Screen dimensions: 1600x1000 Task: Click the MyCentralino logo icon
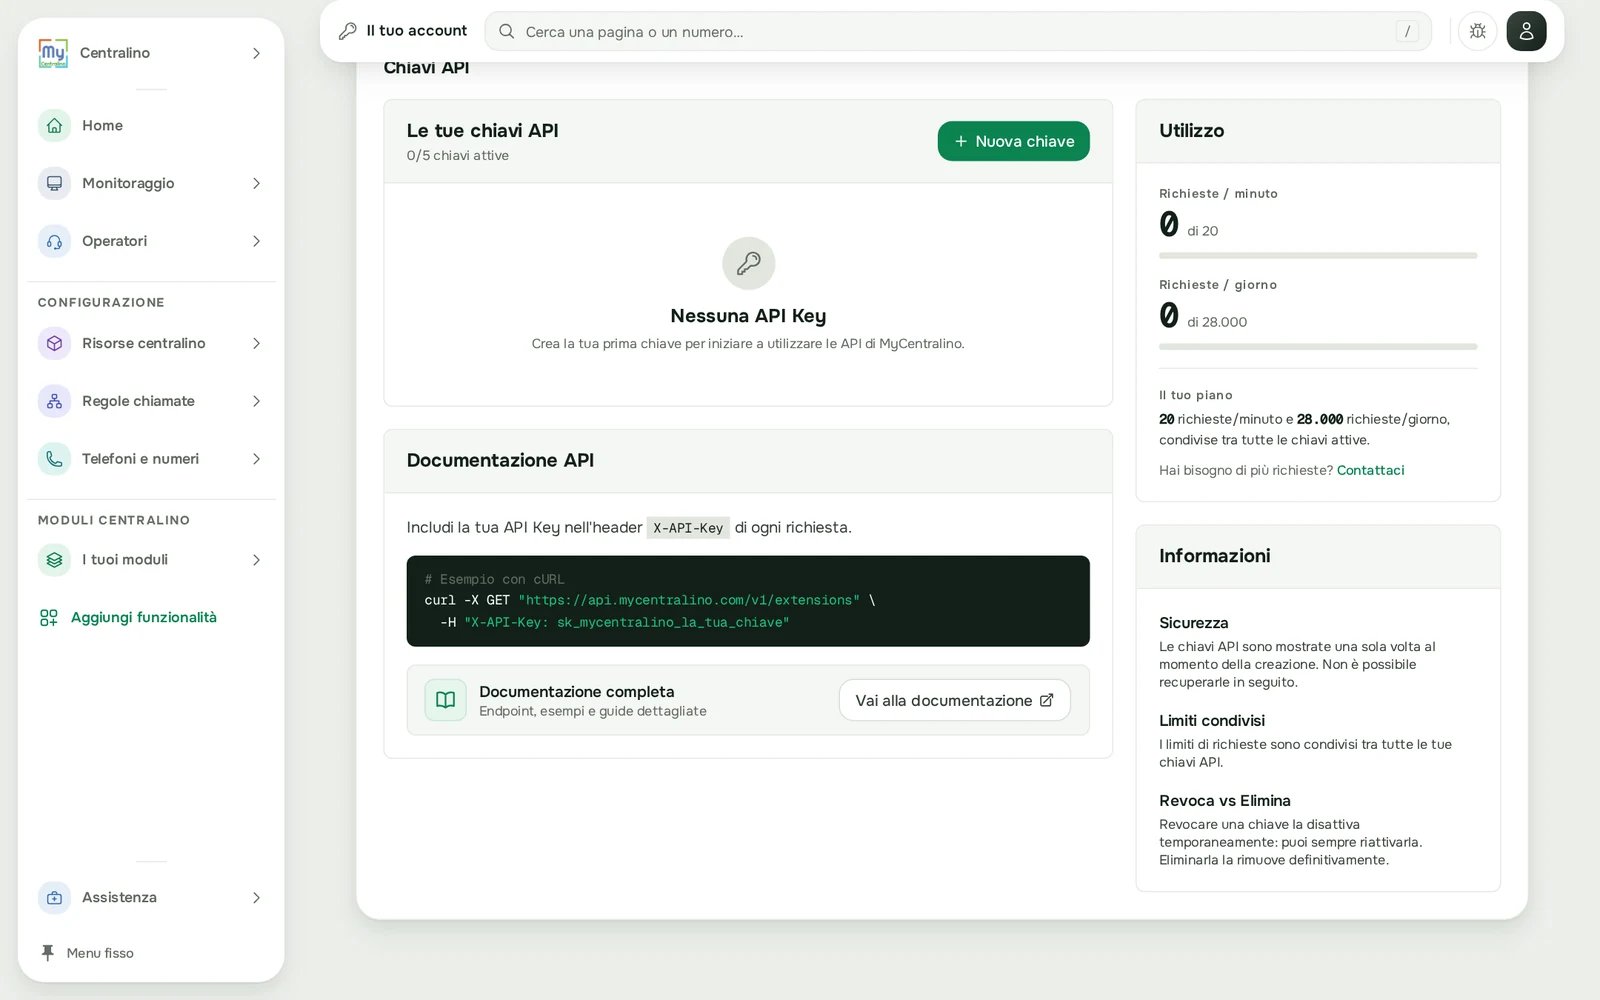(x=53, y=53)
